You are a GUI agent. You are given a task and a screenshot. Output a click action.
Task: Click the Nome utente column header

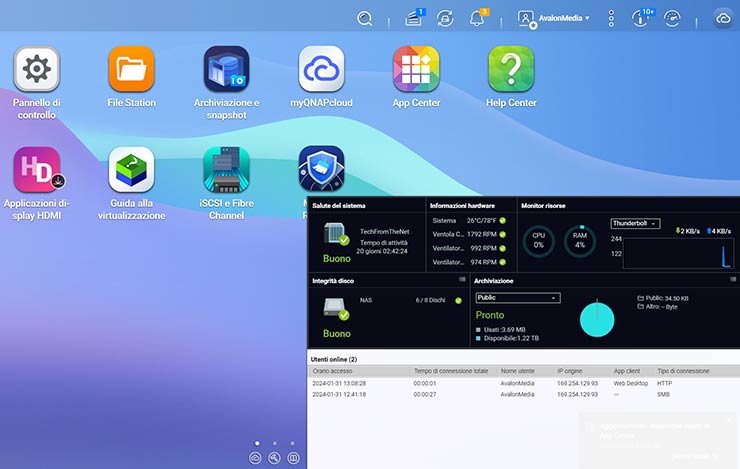pyautogui.click(x=518, y=371)
